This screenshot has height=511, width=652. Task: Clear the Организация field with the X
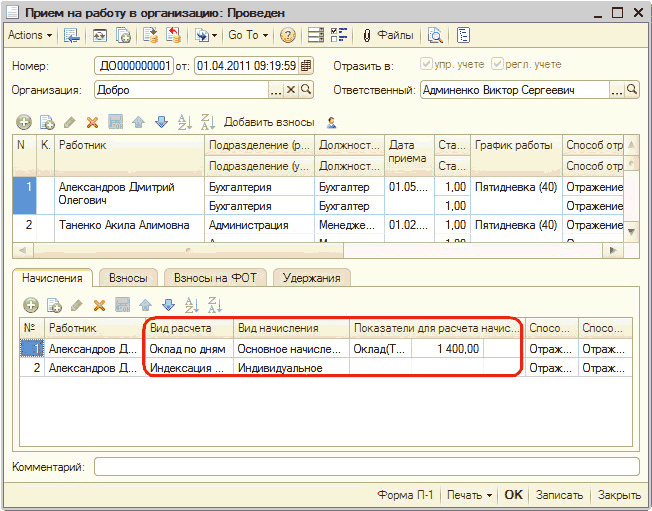tap(291, 90)
